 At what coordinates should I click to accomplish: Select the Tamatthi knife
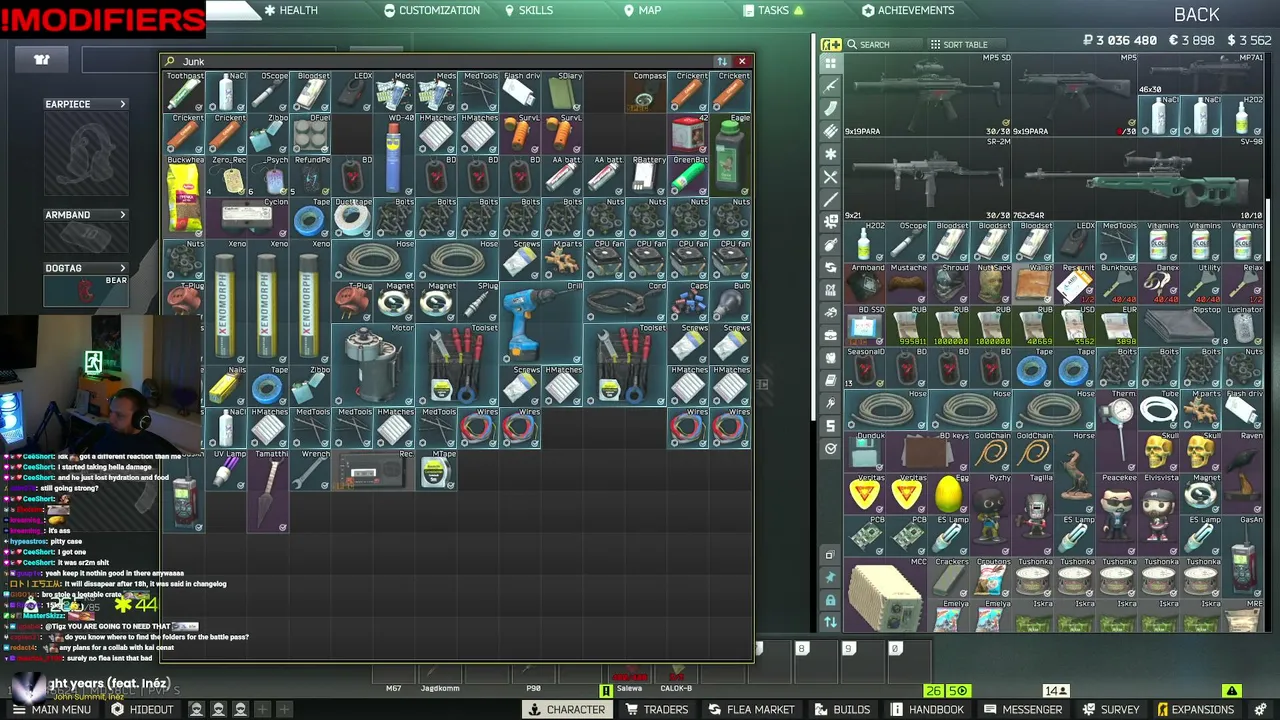268,491
